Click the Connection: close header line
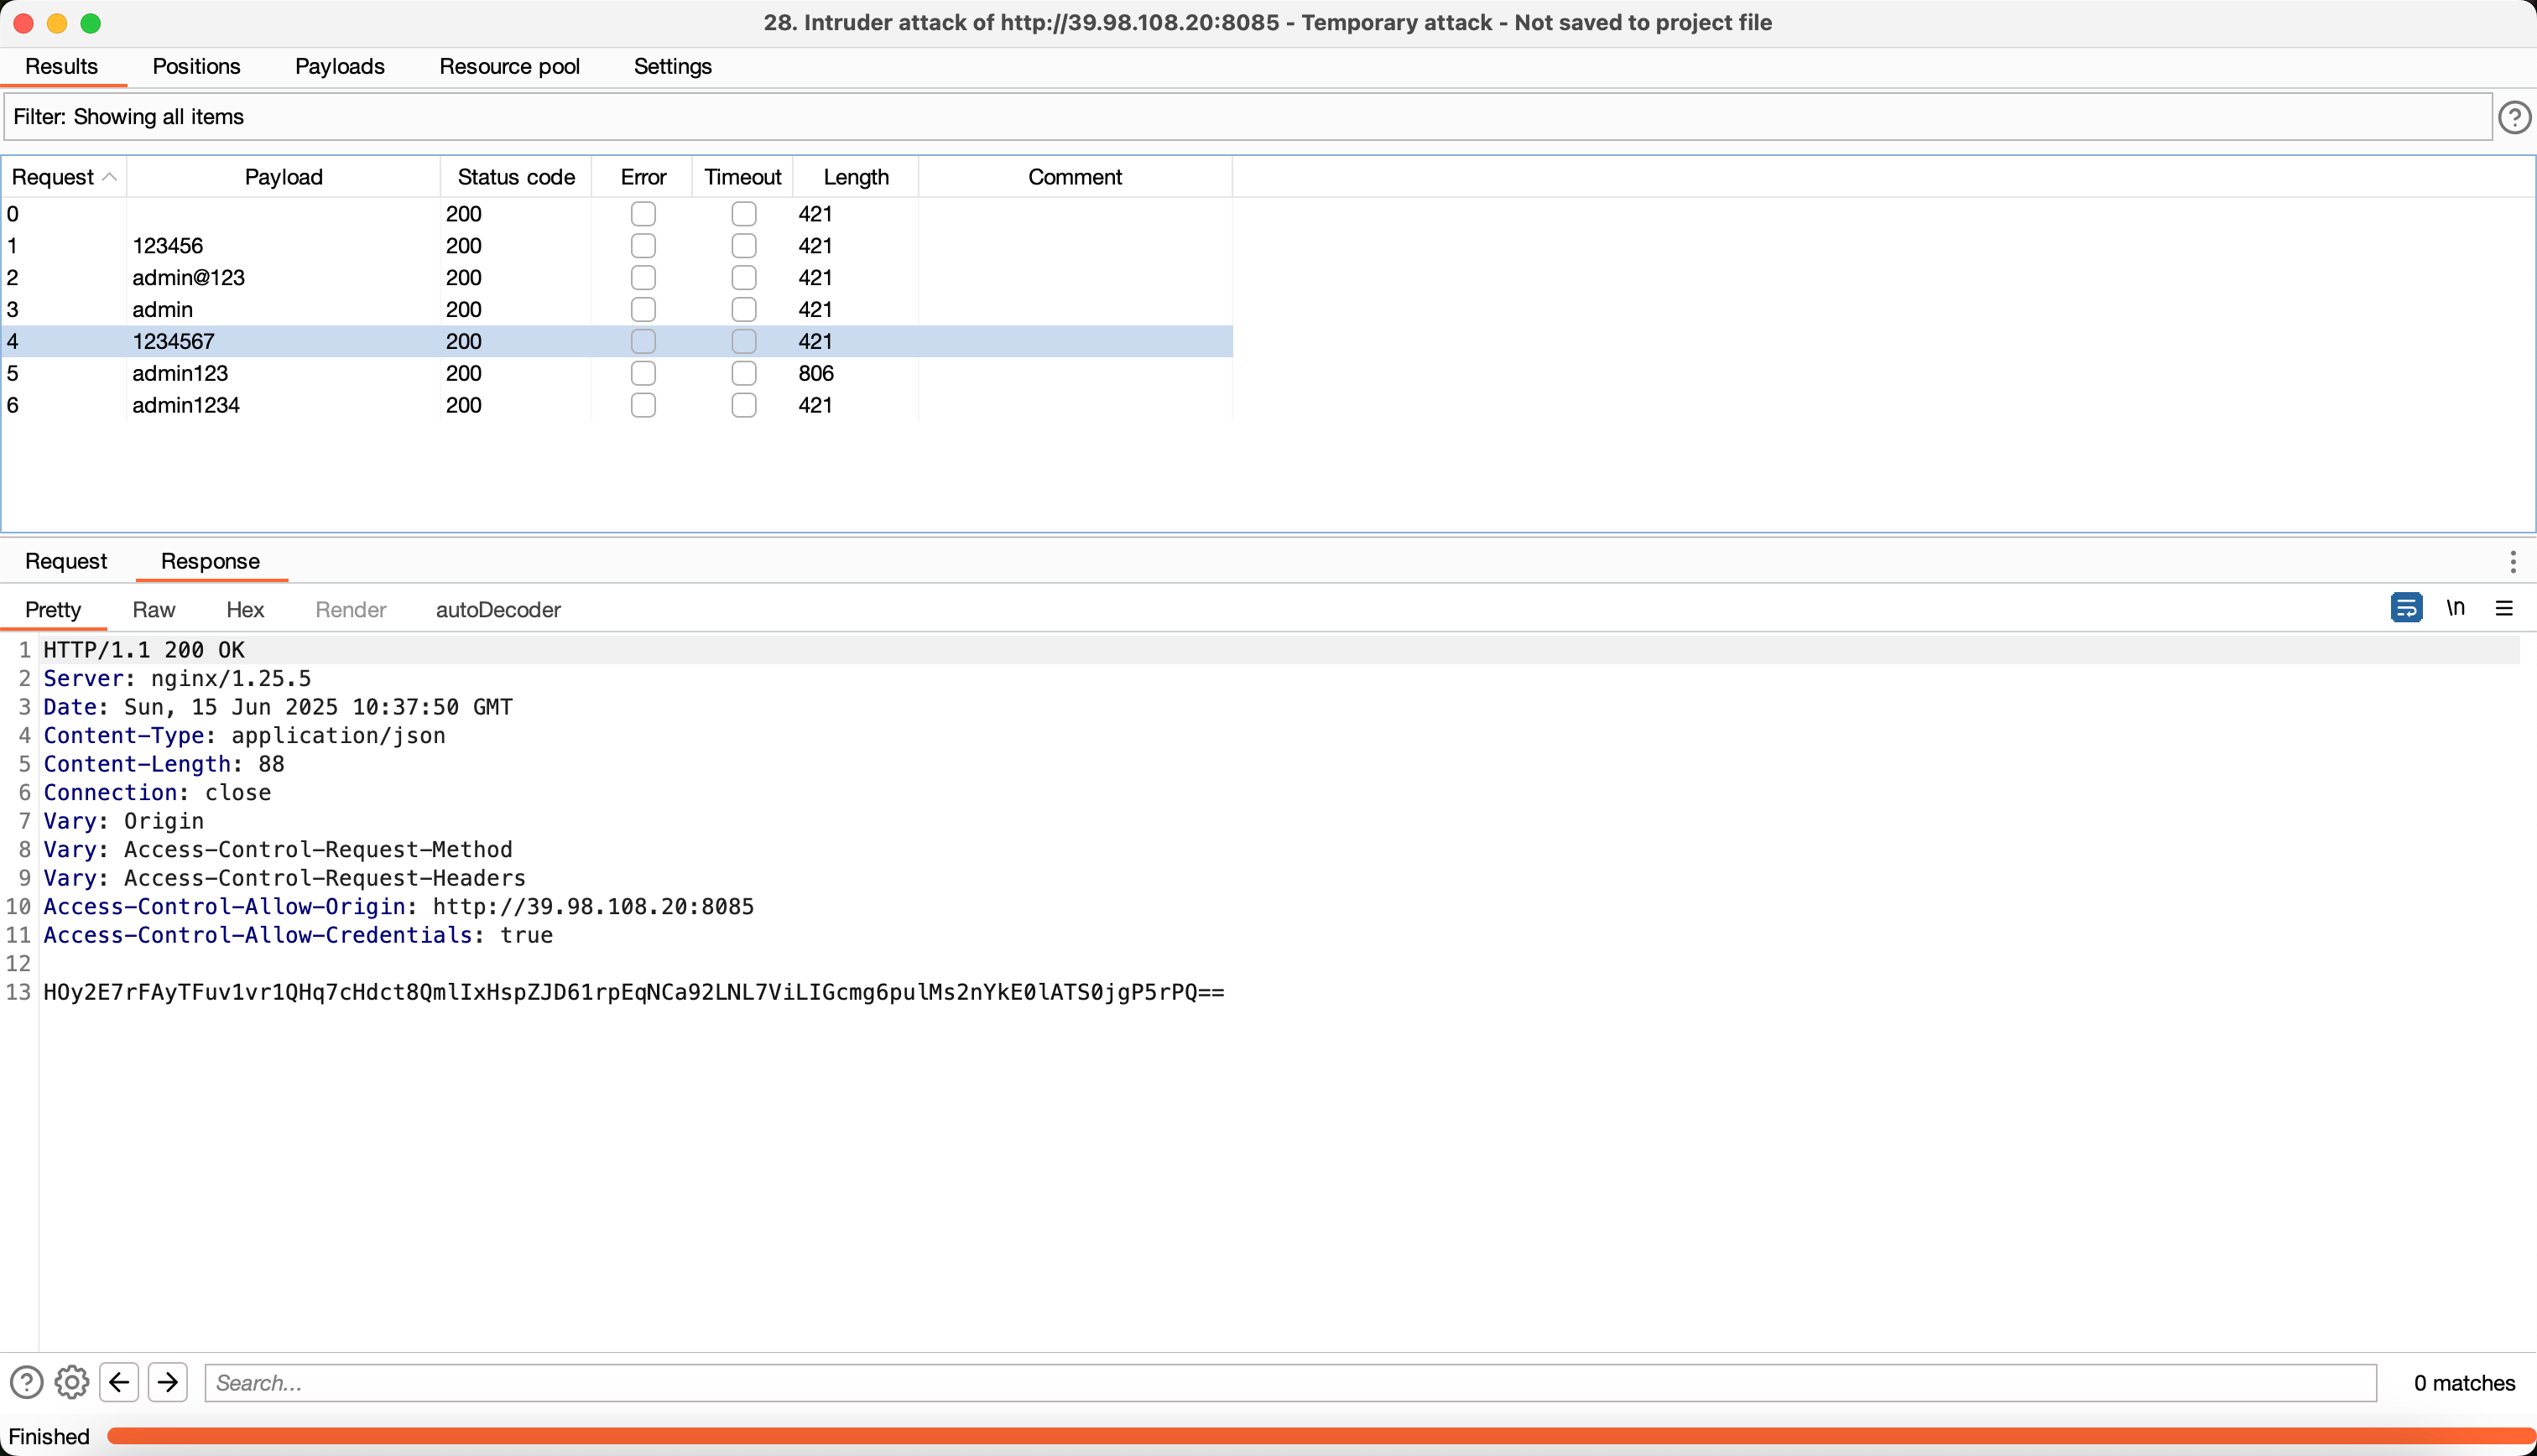 157,792
